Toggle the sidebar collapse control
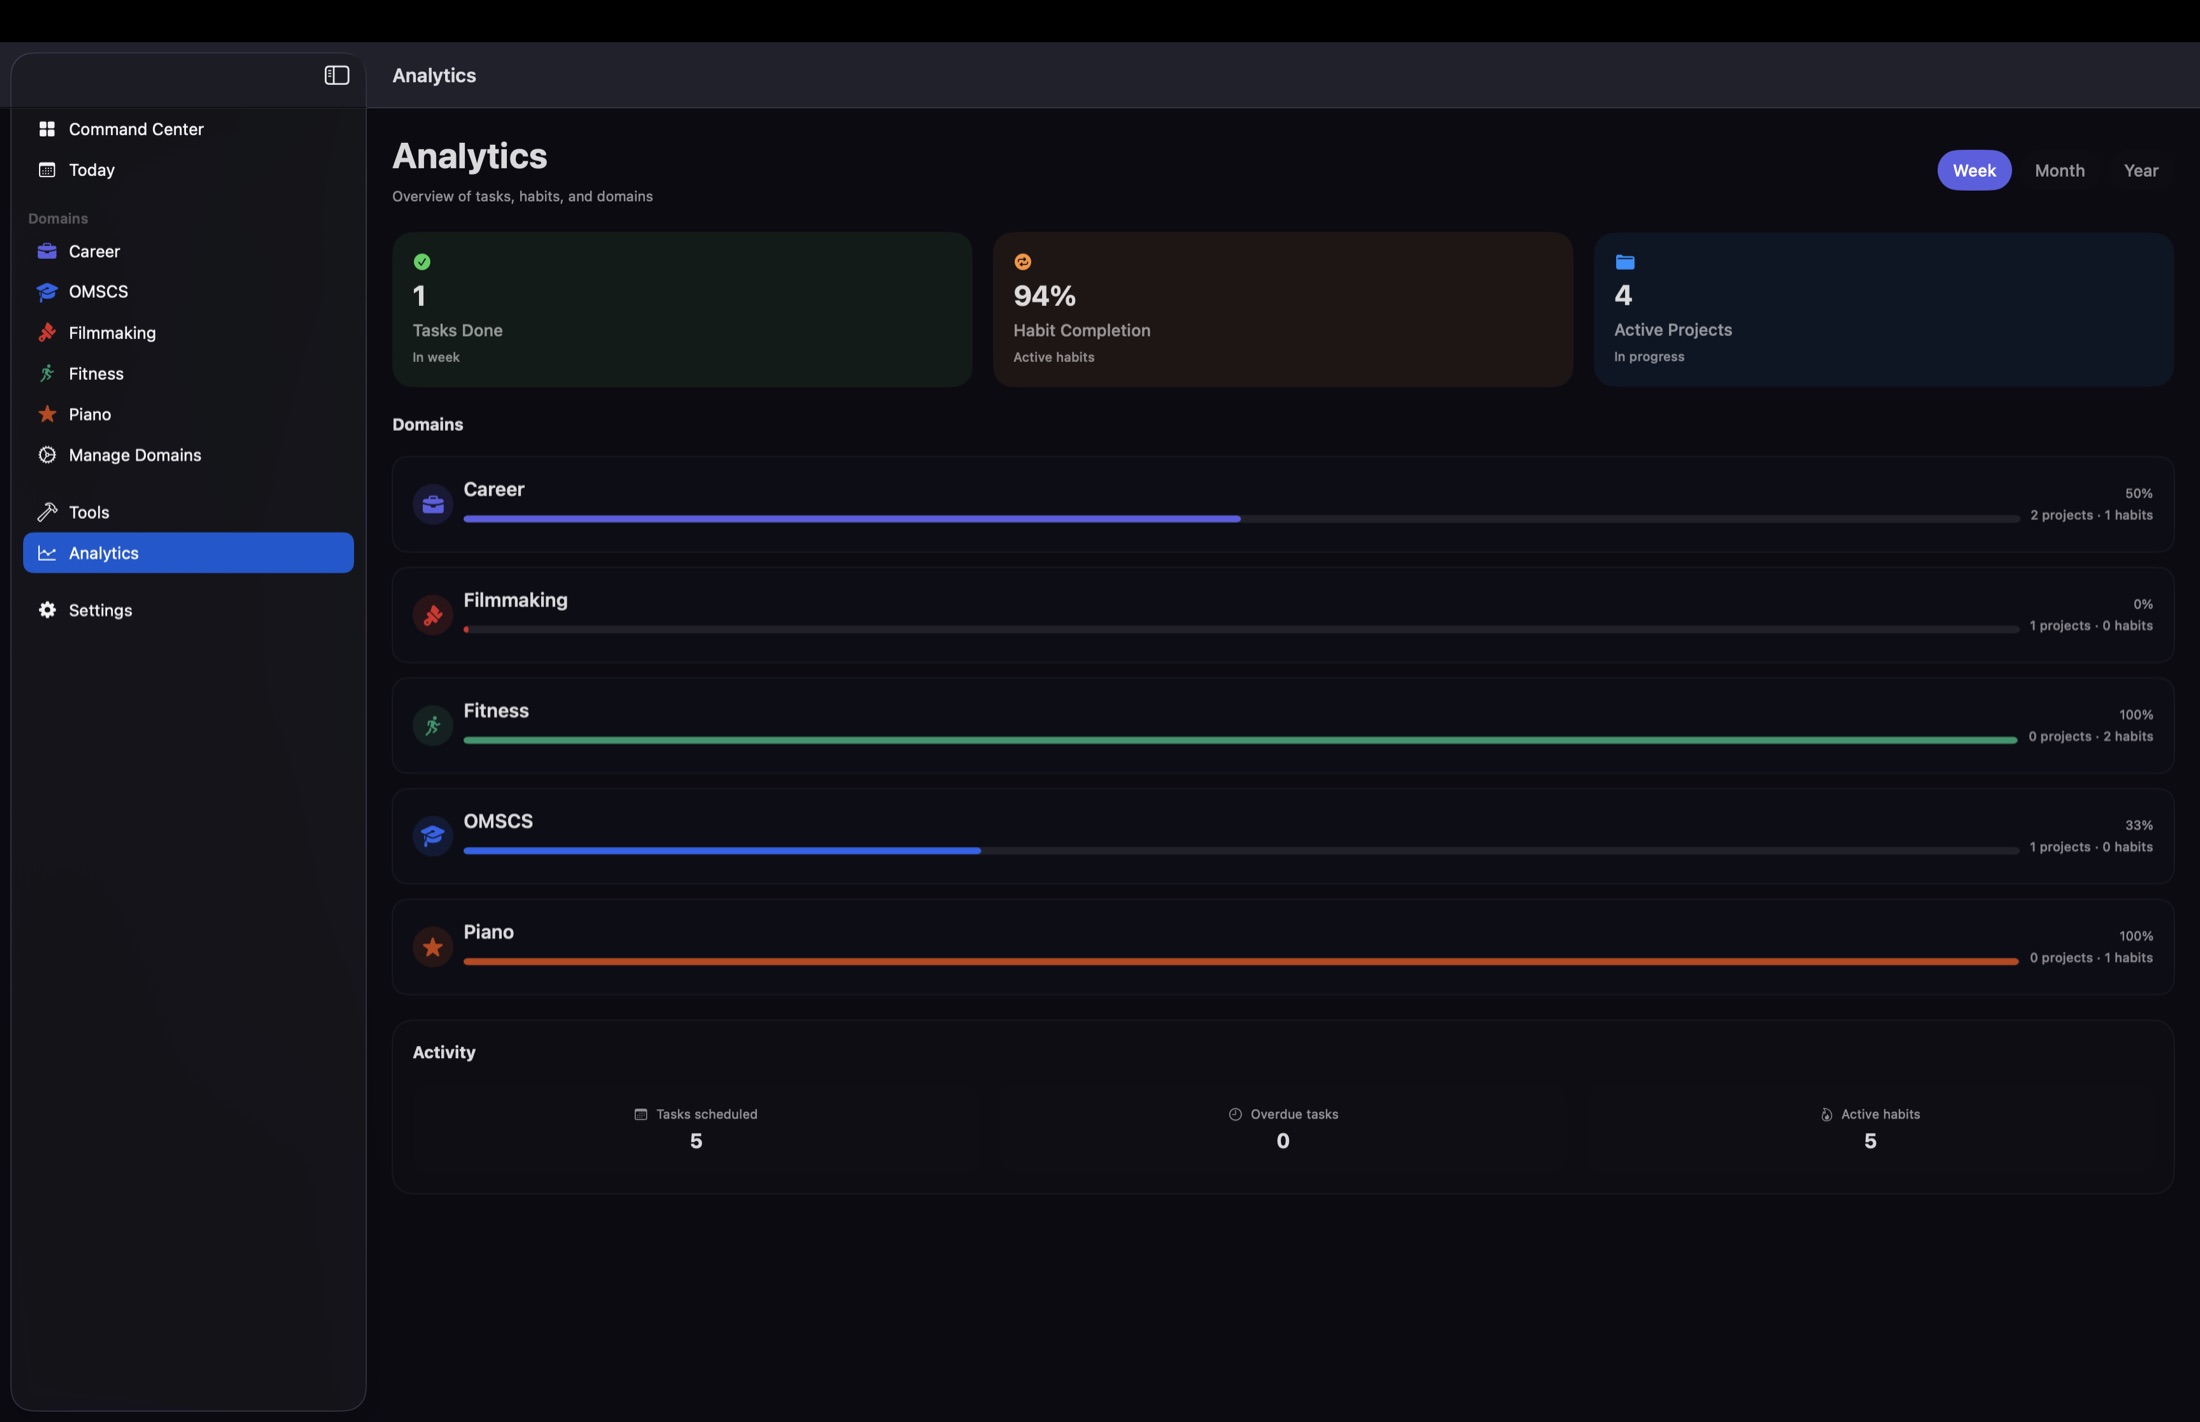The height and width of the screenshot is (1422, 2200). [x=336, y=75]
